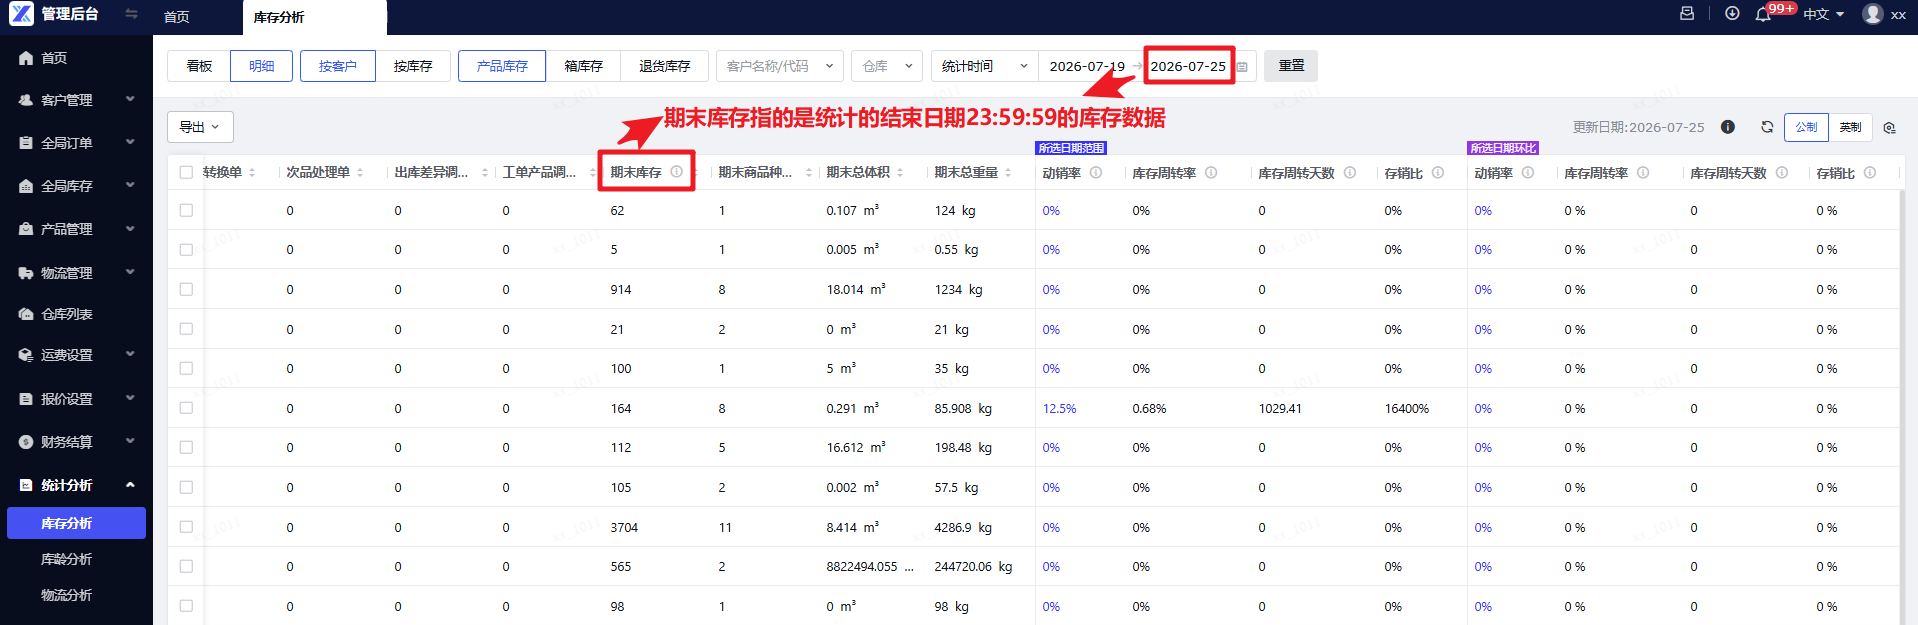The height and width of the screenshot is (625, 1918).
Task: Click the 8822494.055 volume cell
Action: pos(869,566)
